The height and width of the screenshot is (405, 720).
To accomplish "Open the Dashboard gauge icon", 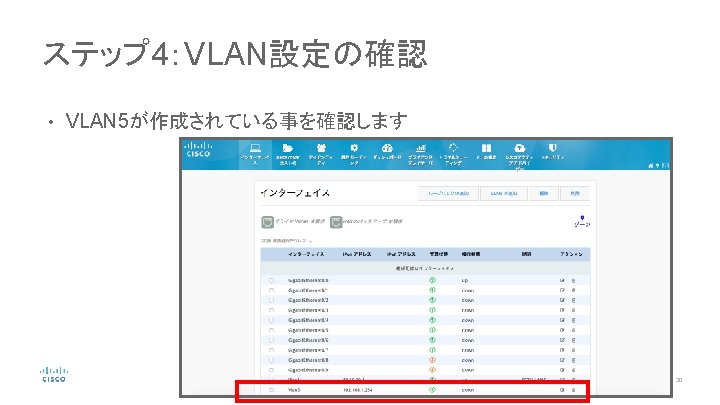I will pyautogui.click(x=387, y=148).
